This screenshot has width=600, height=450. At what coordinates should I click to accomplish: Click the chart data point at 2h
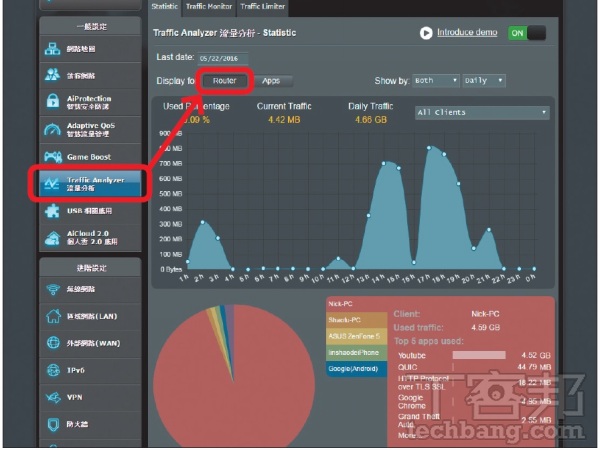click(202, 222)
